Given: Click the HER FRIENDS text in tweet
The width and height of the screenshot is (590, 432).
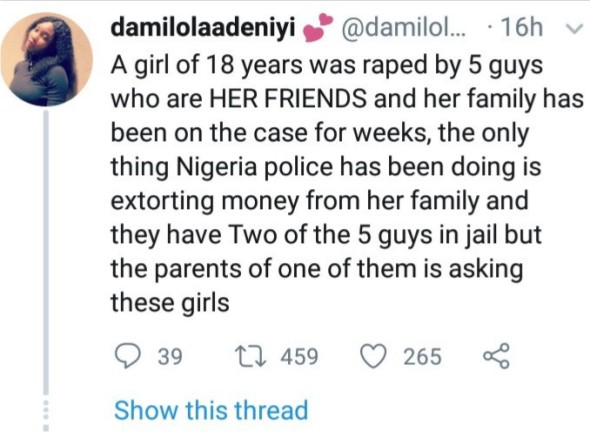Looking at the screenshot, I should (x=288, y=99).
